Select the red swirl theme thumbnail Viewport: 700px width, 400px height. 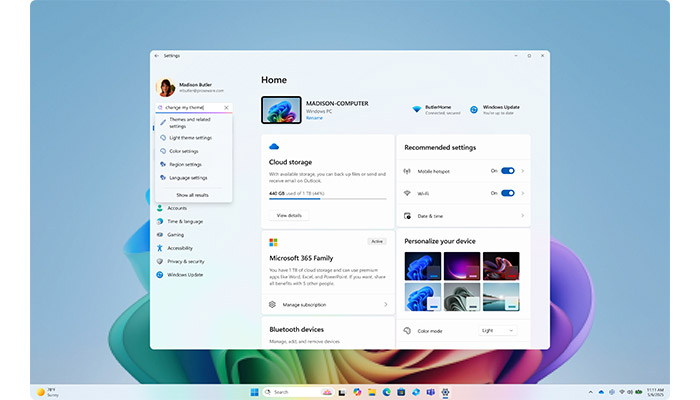point(501,266)
